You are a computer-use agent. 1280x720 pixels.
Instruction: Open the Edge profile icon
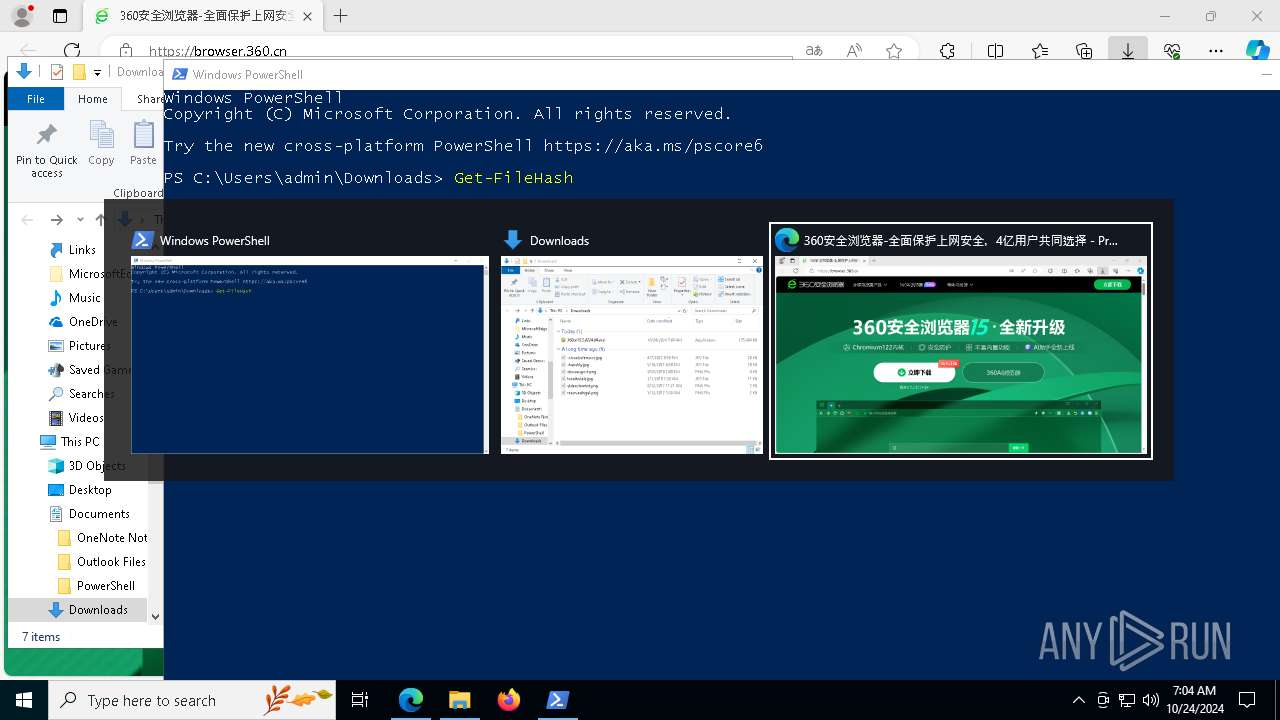(x=21, y=16)
